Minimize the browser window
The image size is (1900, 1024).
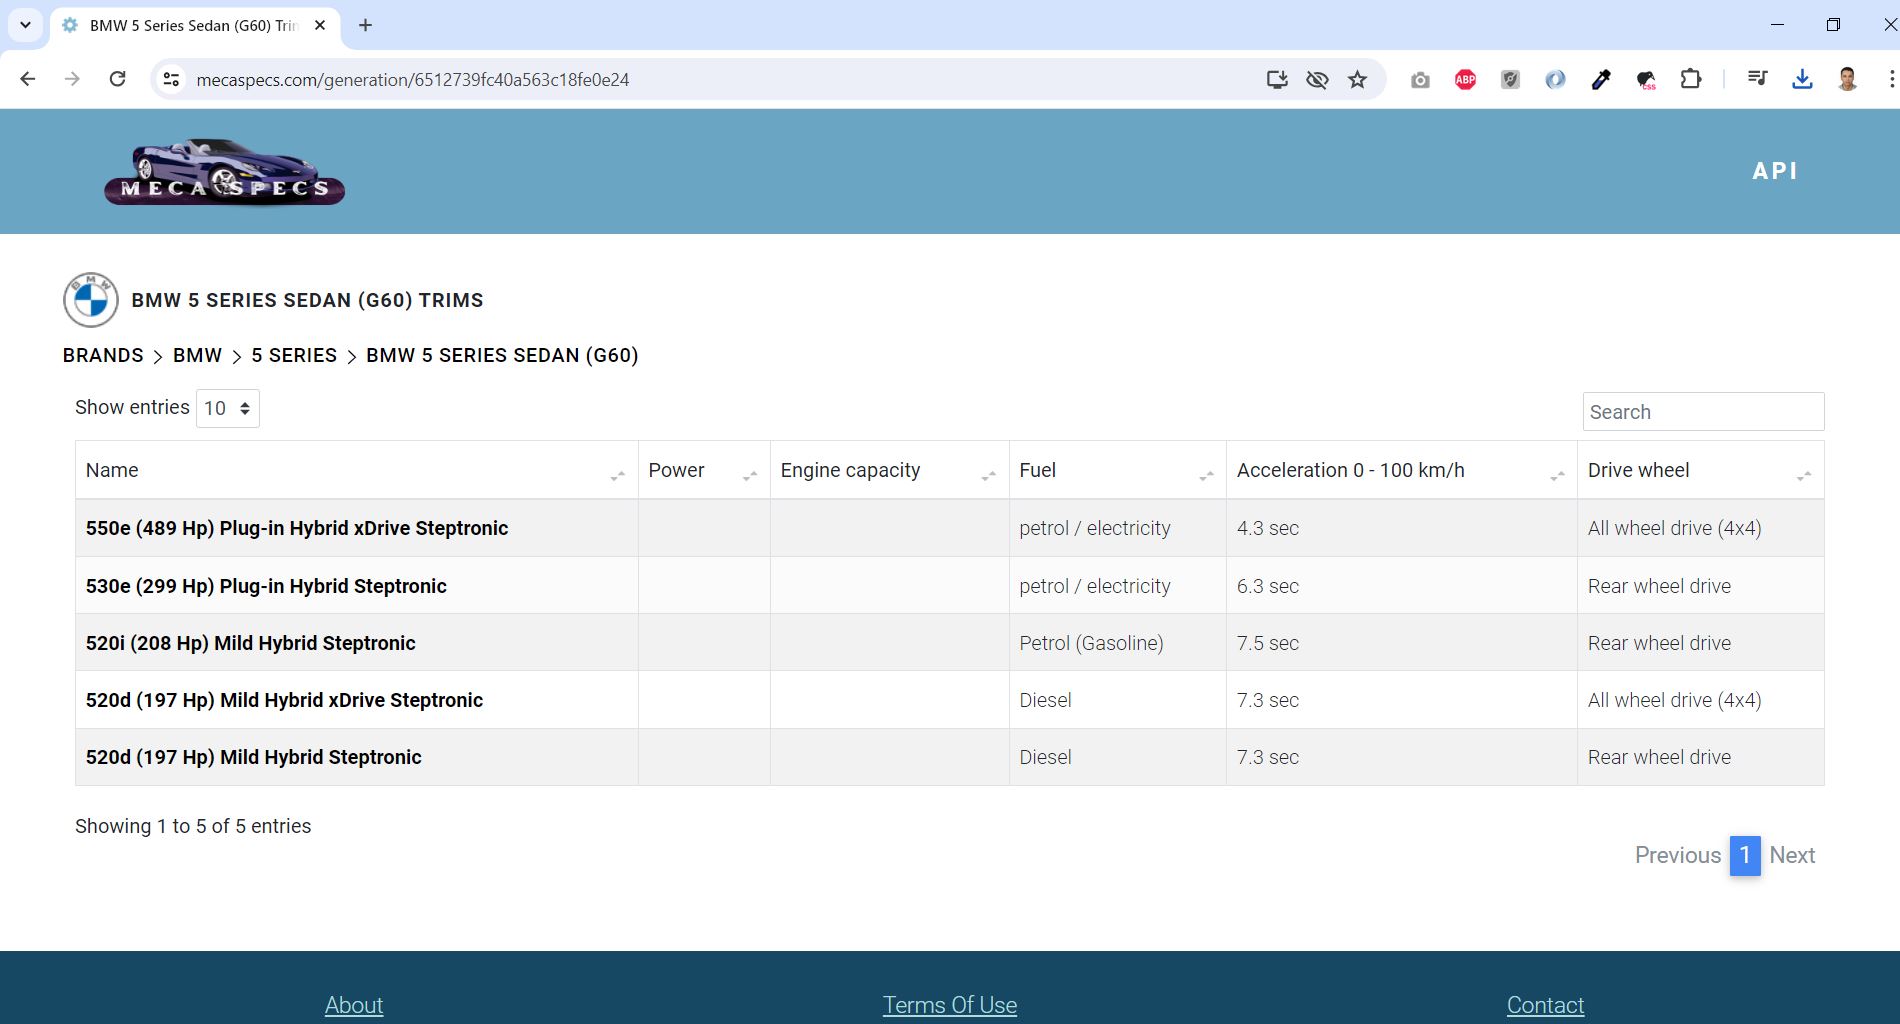(1777, 25)
